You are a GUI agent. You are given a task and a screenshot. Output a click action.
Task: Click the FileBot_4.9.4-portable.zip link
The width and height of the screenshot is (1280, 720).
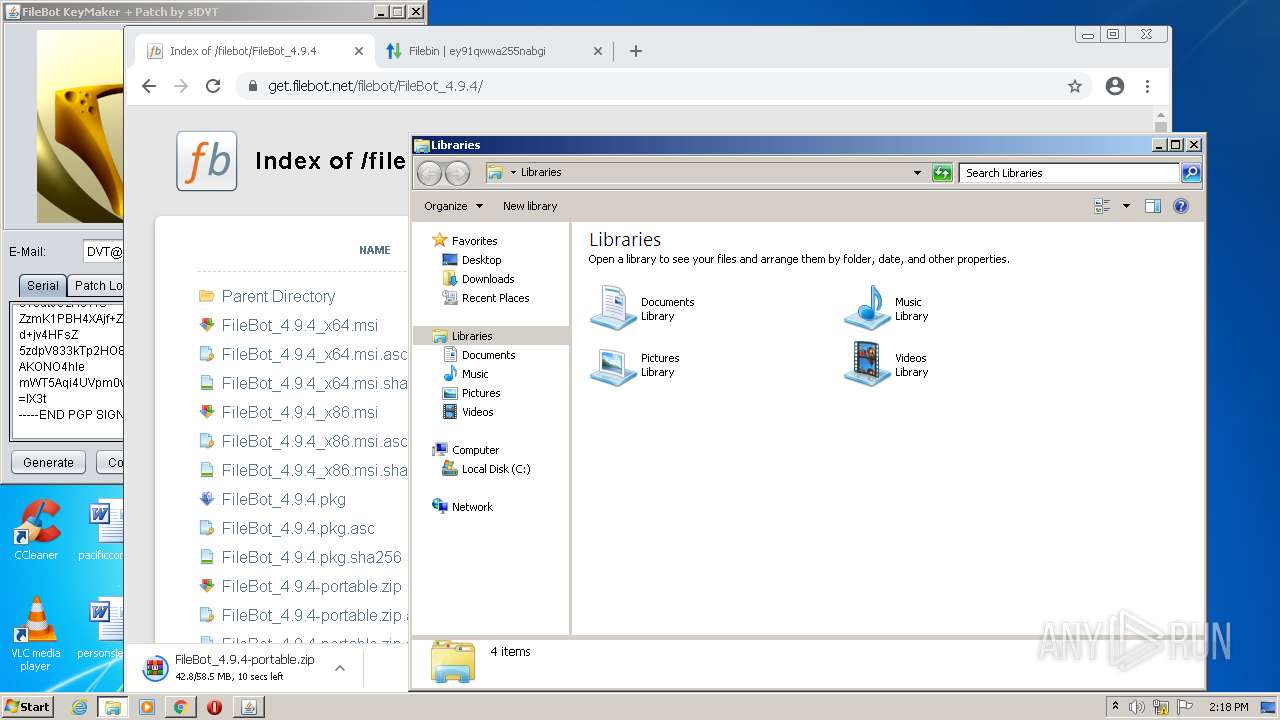(x=312, y=586)
